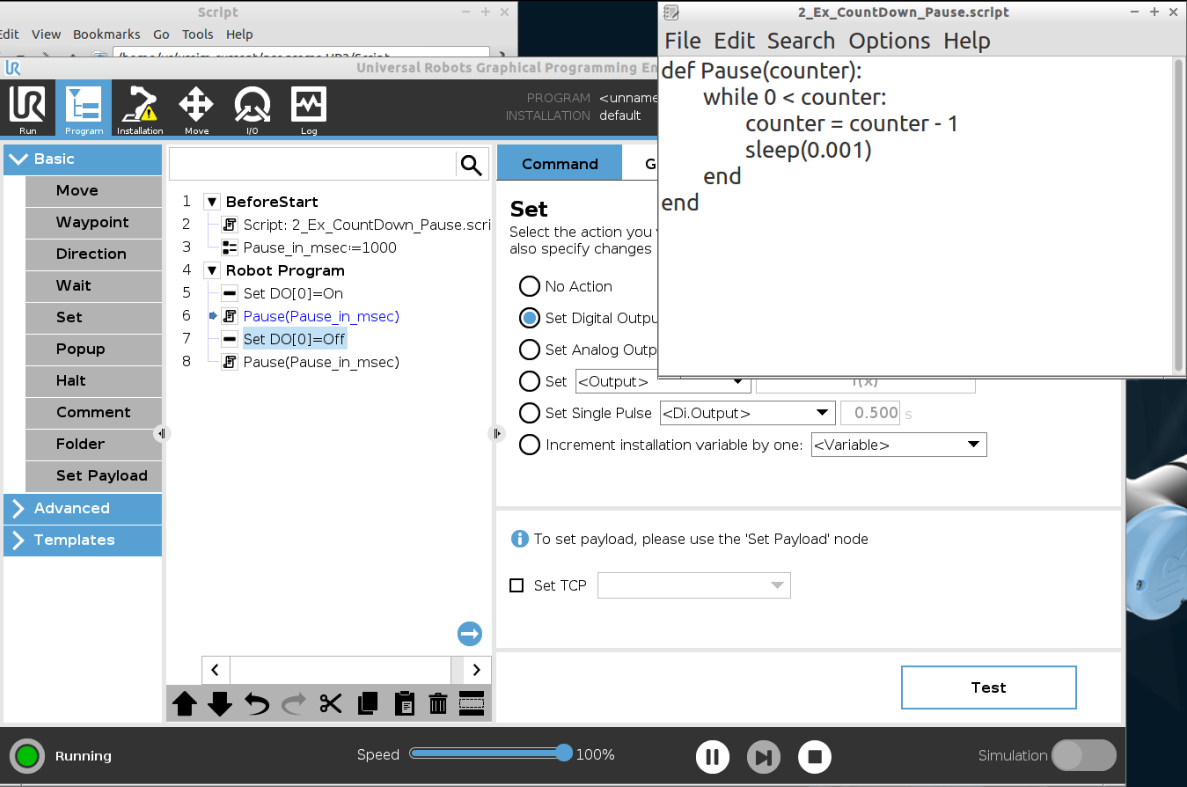Screen dimensions: 1187x787
Task: Open the I/O screen icon
Action: click(x=252, y=109)
